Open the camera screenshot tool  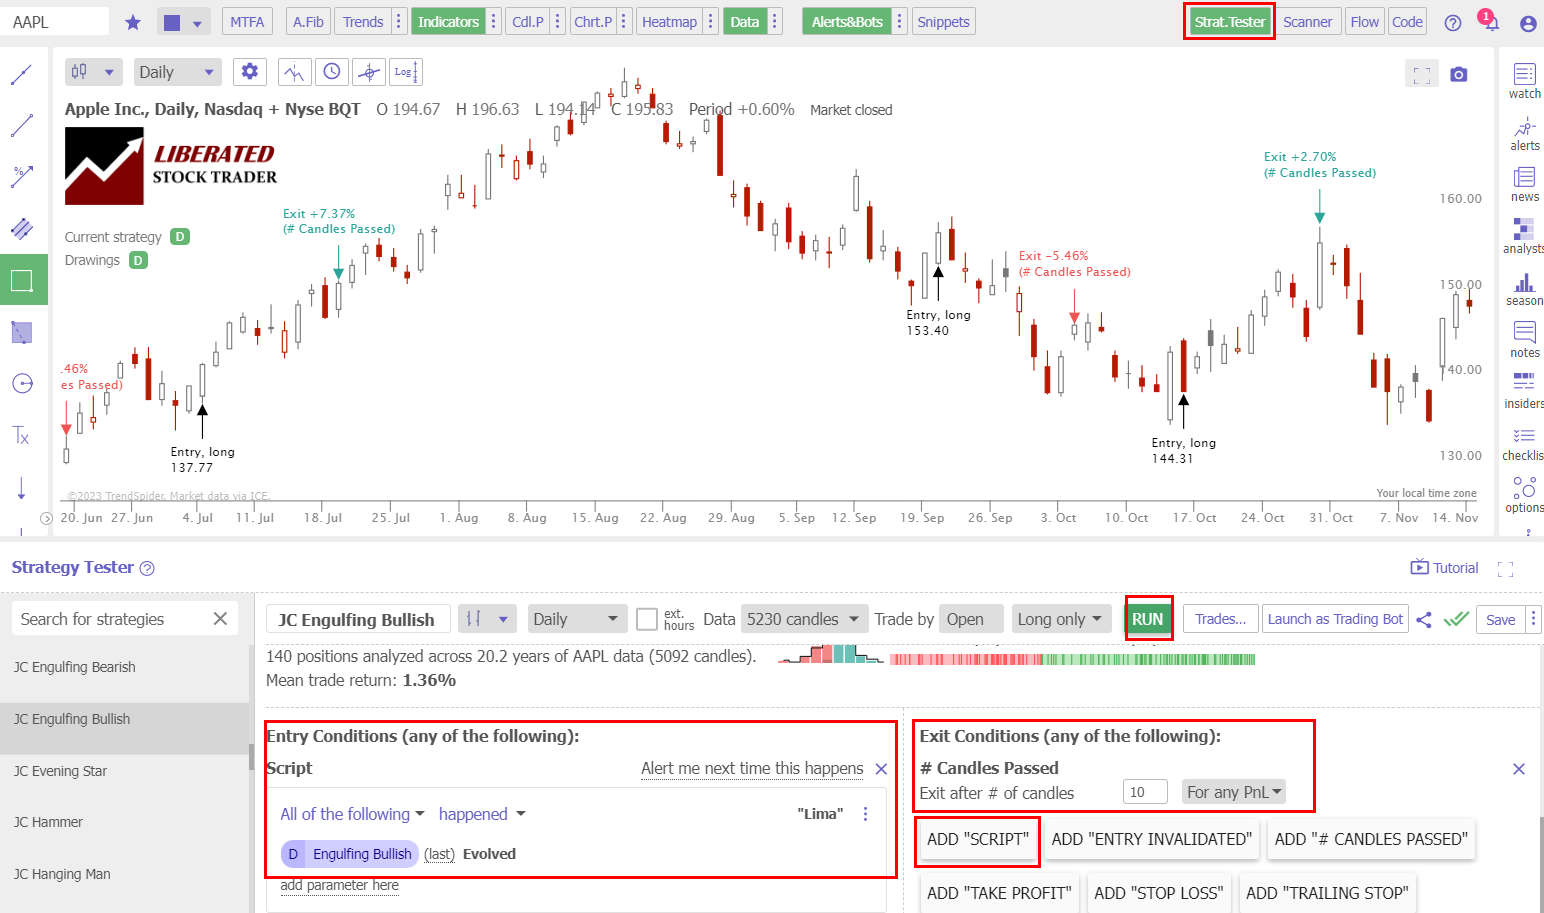[1458, 73]
